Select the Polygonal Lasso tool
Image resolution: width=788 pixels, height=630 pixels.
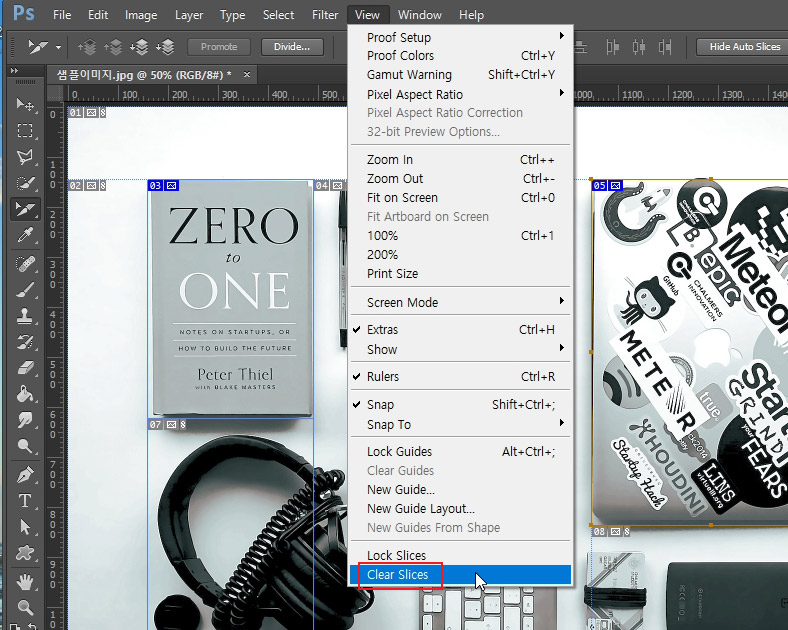(x=25, y=157)
